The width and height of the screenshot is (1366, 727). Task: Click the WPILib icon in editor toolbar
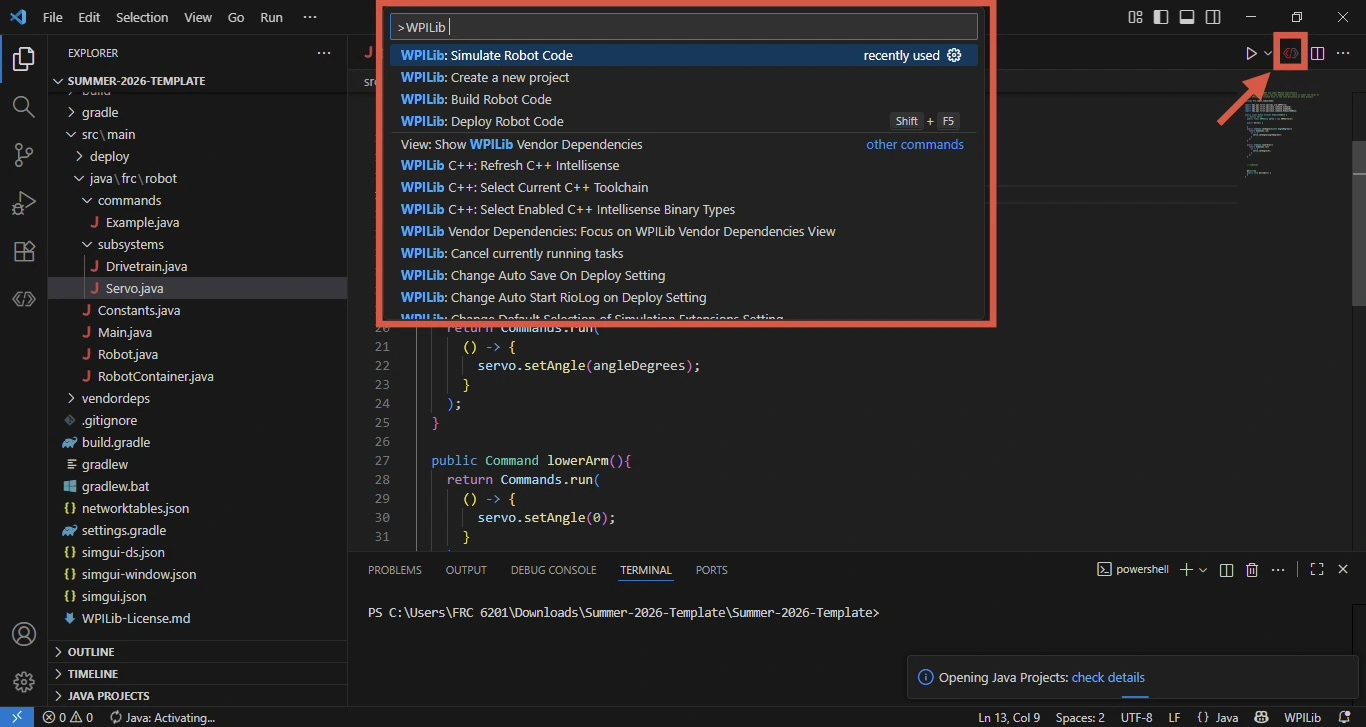(x=1291, y=53)
